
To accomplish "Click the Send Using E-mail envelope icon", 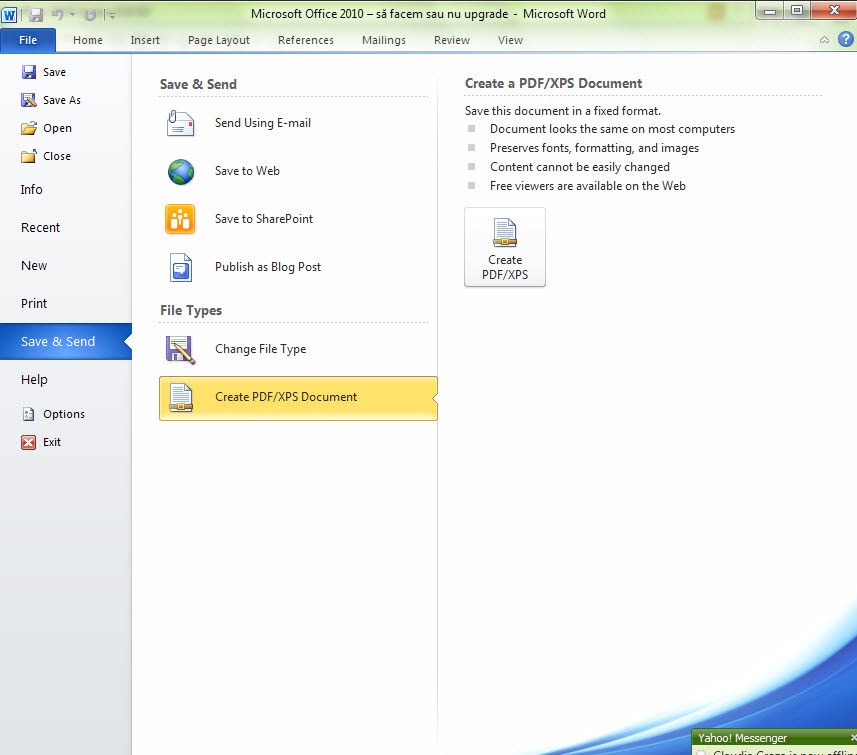I will [x=180, y=123].
